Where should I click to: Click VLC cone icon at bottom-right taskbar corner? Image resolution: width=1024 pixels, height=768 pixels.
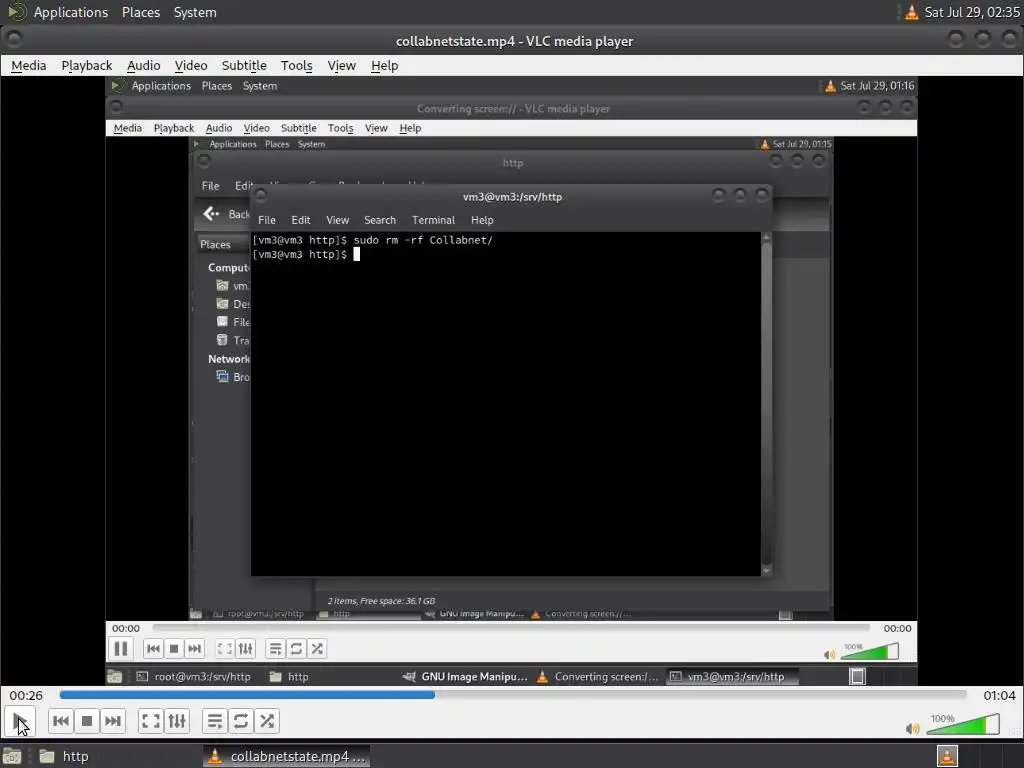click(947, 756)
